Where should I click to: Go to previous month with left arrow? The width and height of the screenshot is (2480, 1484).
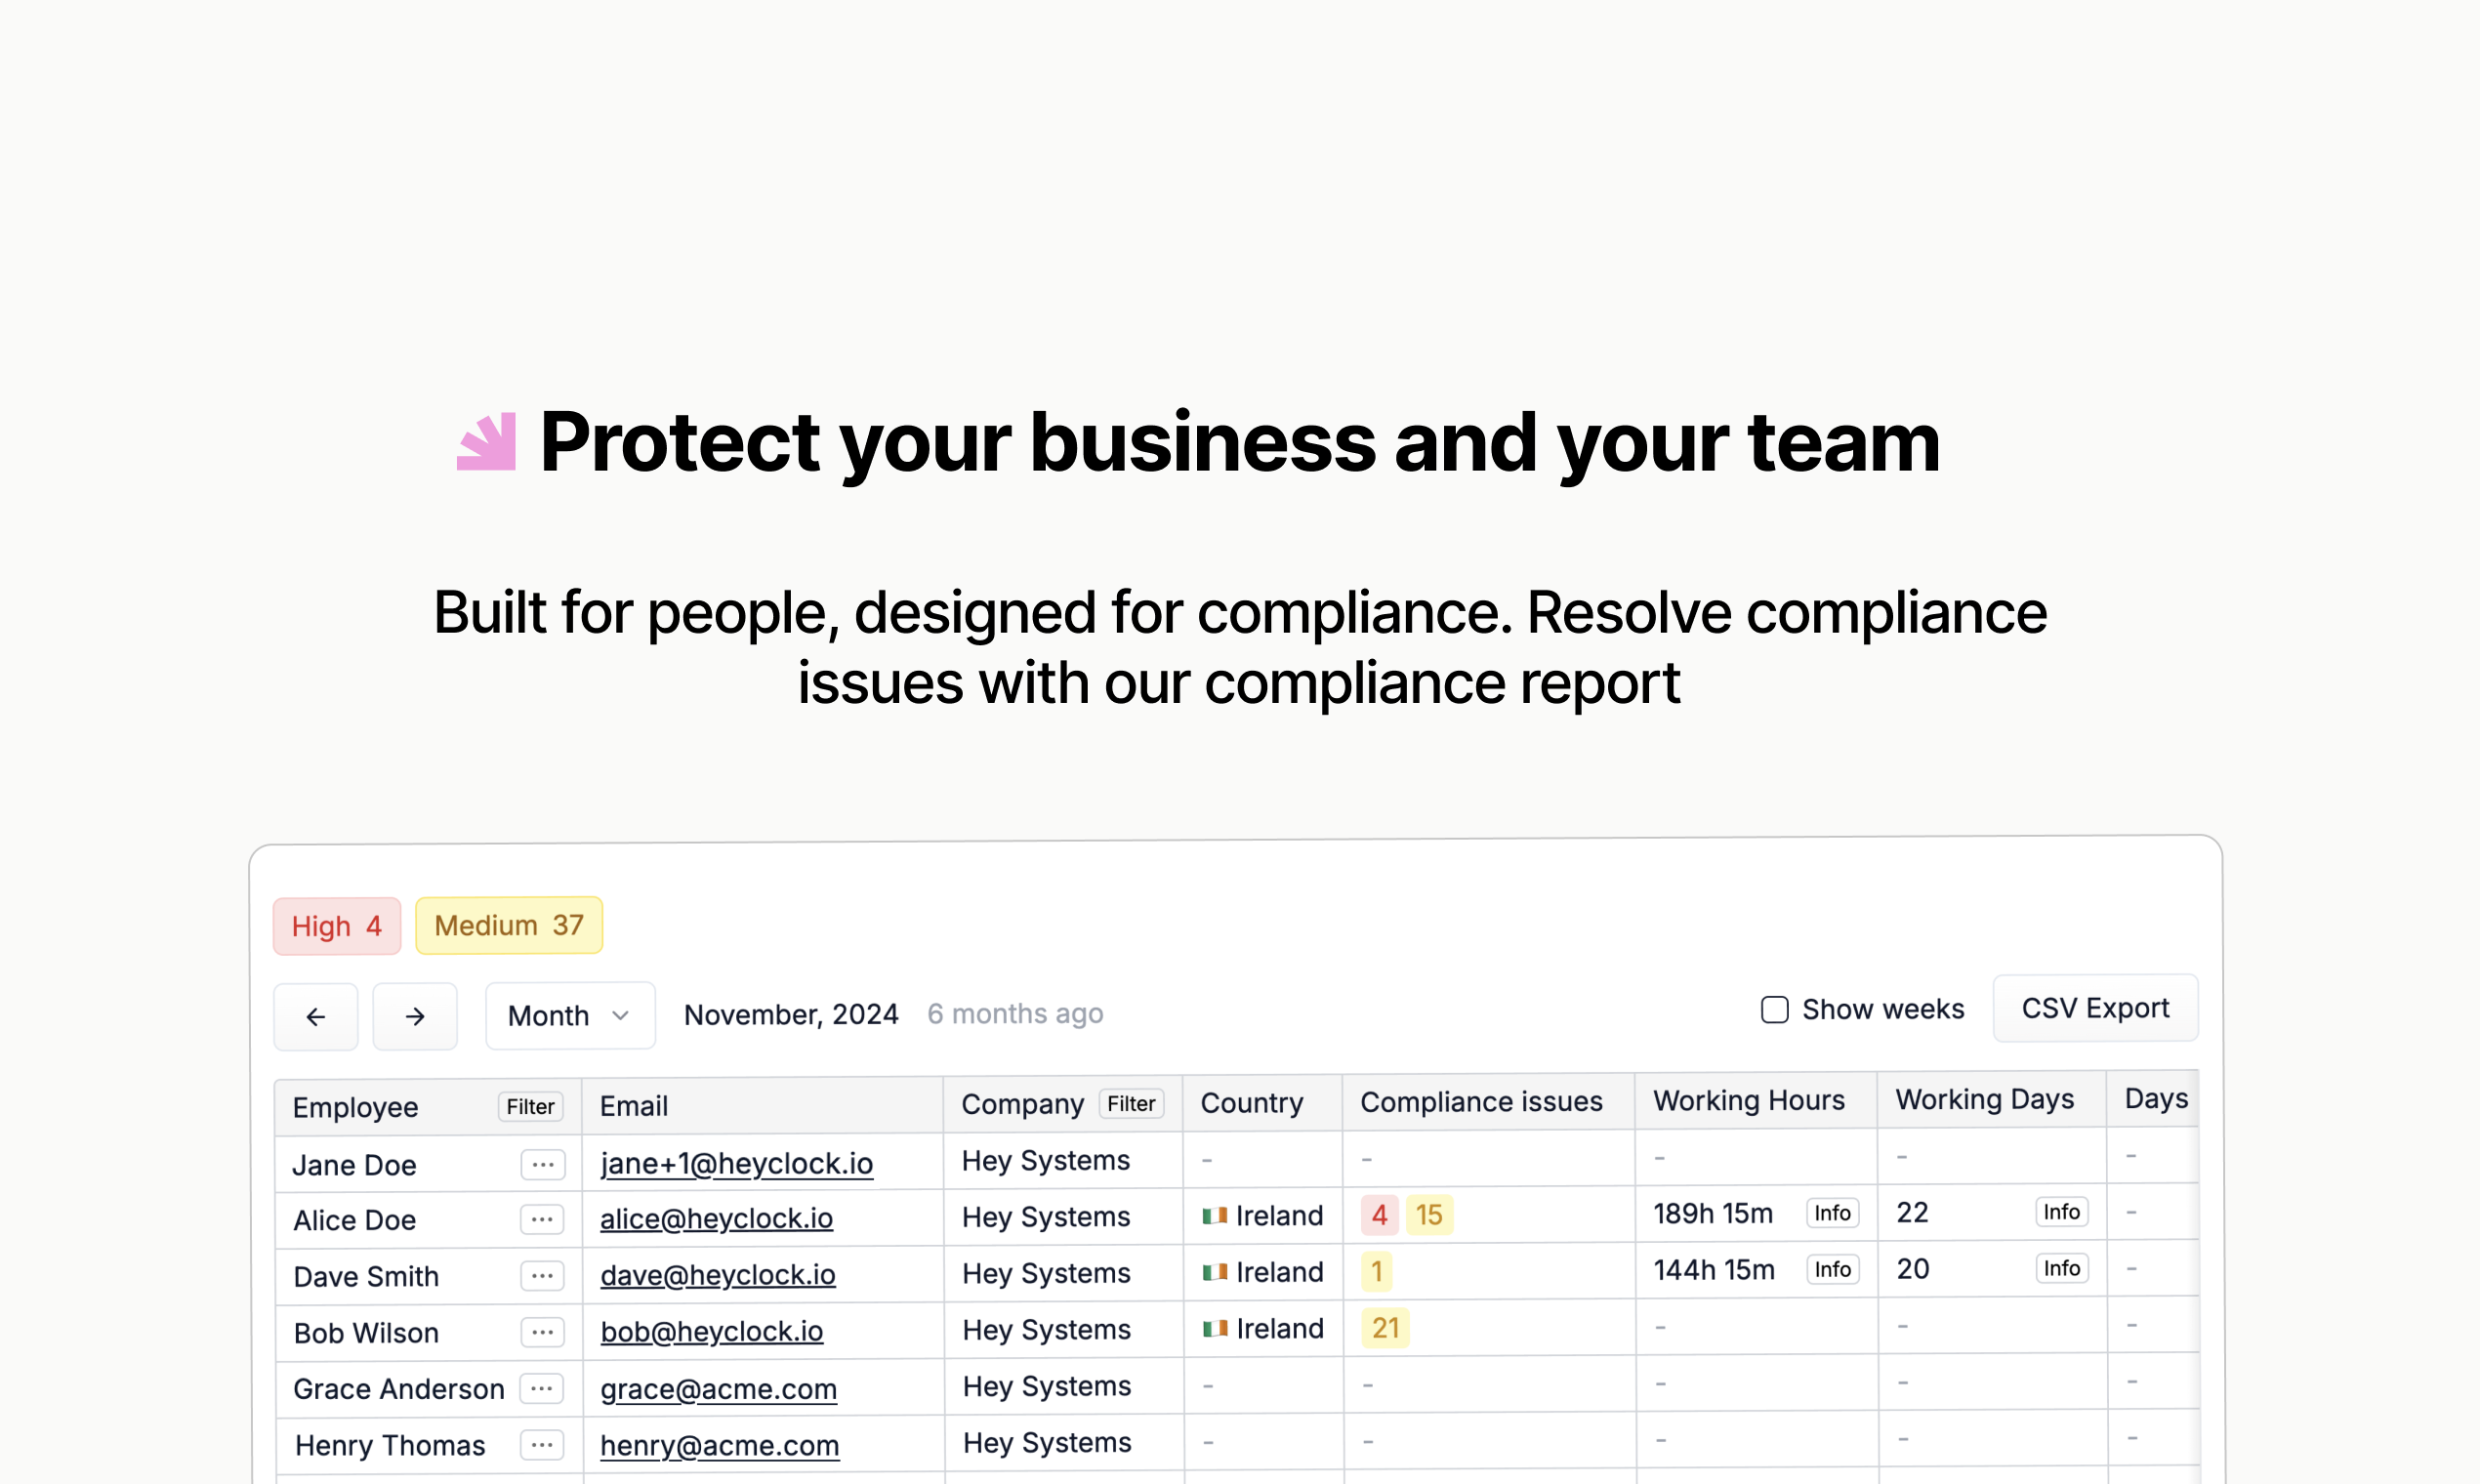(315, 1017)
